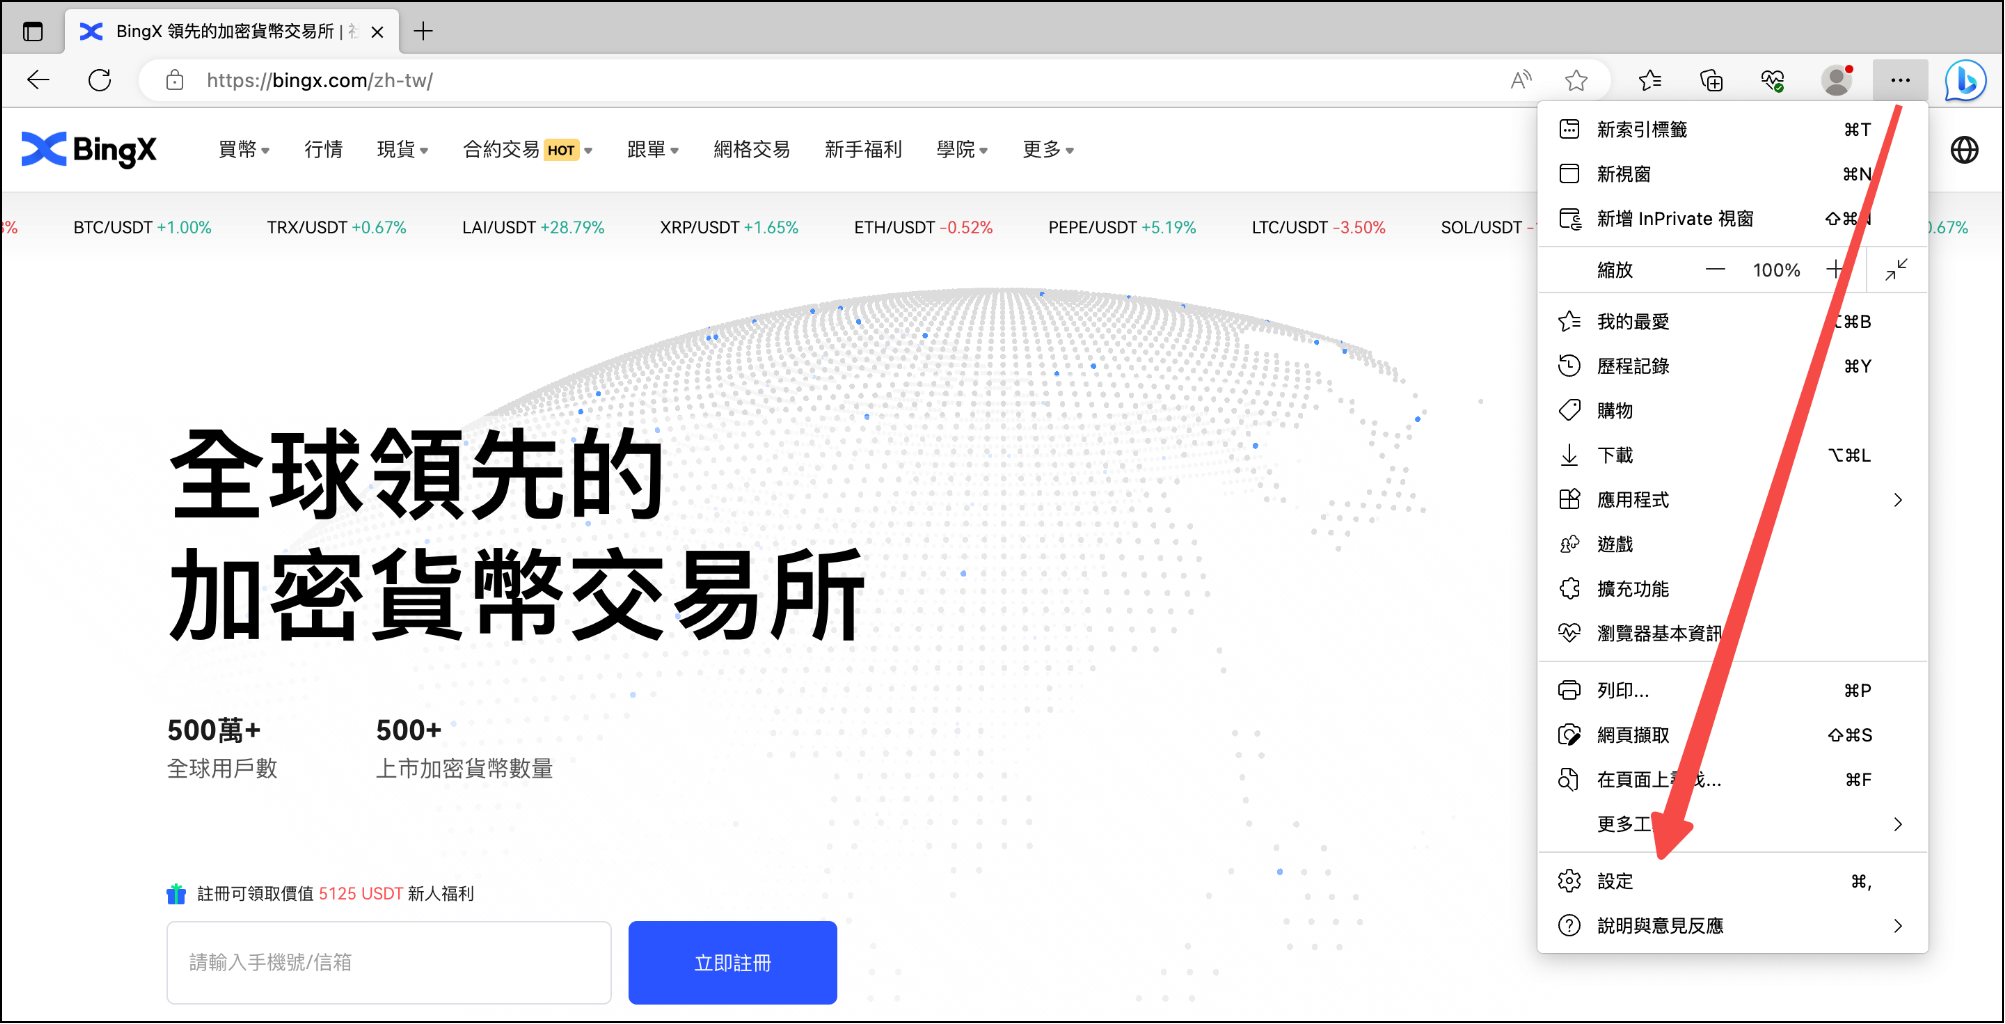Click the user profile avatar icon
The height and width of the screenshot is (1024, 2005).
(x=1836, y=81)
